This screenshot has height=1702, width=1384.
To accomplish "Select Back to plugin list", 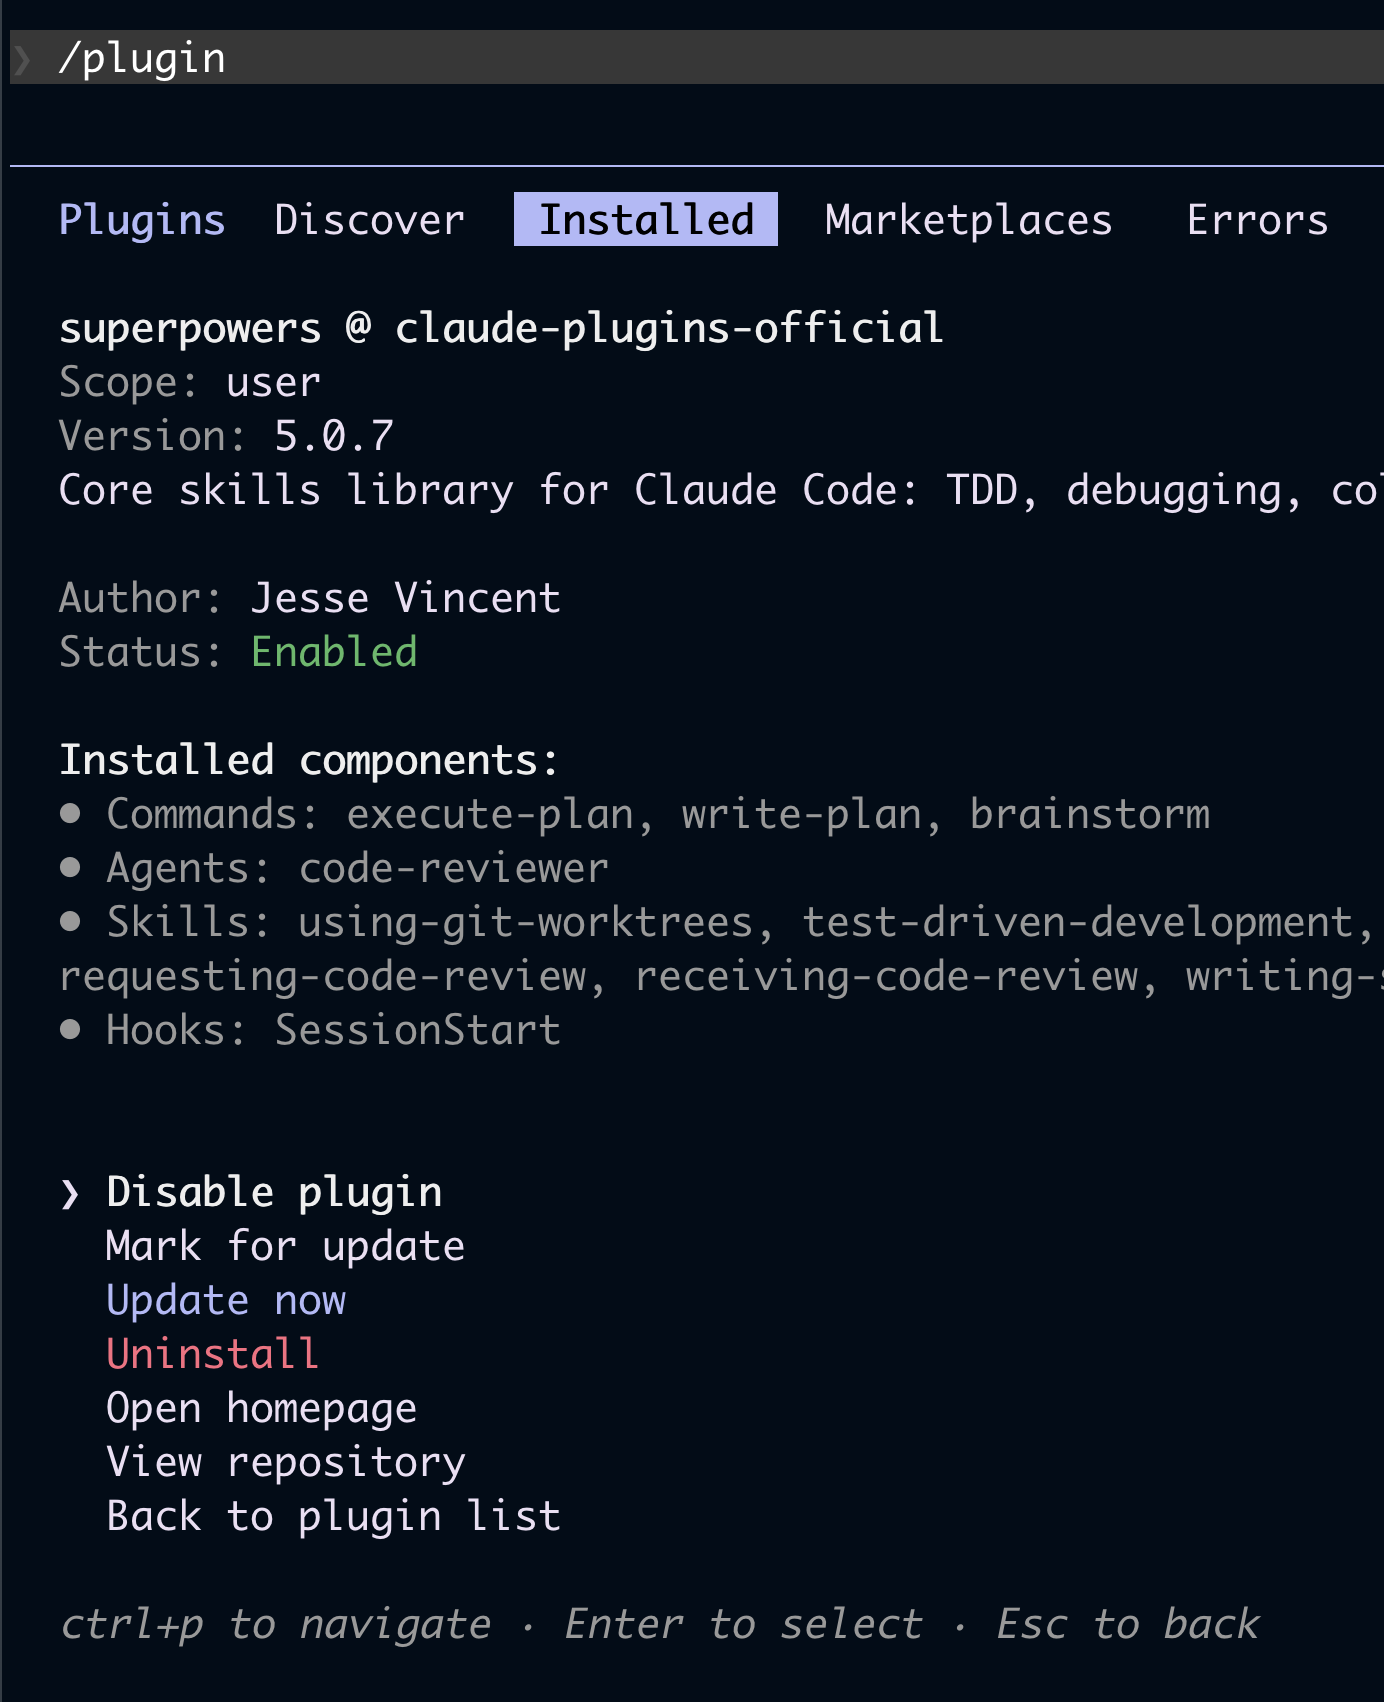I will click(333, 1516).
